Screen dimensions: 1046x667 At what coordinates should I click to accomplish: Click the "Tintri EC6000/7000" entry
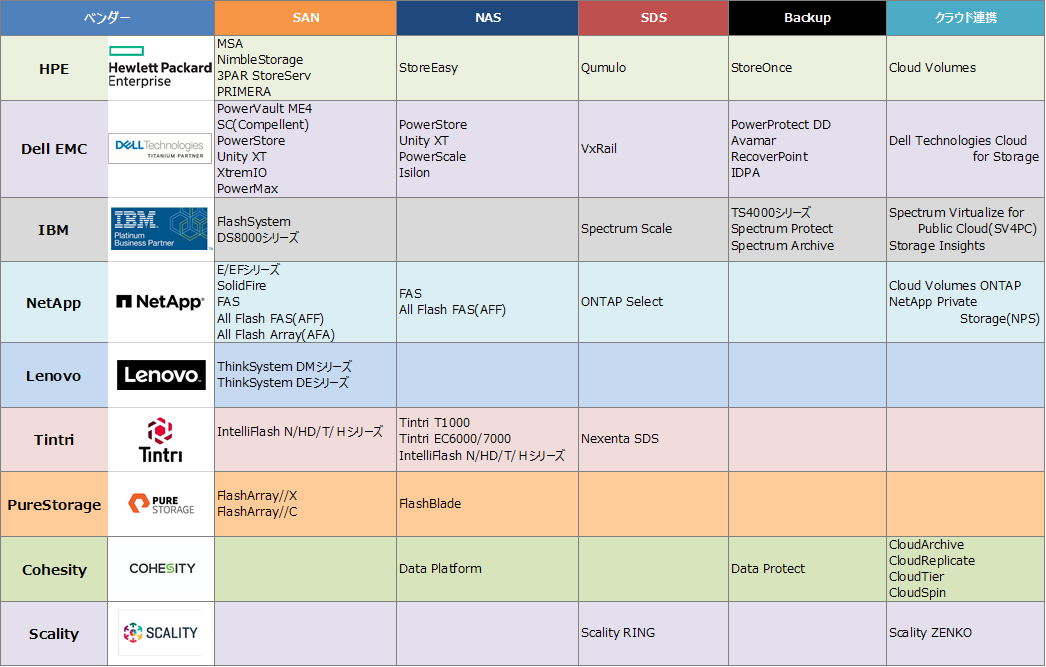click(x=455, y=439)
